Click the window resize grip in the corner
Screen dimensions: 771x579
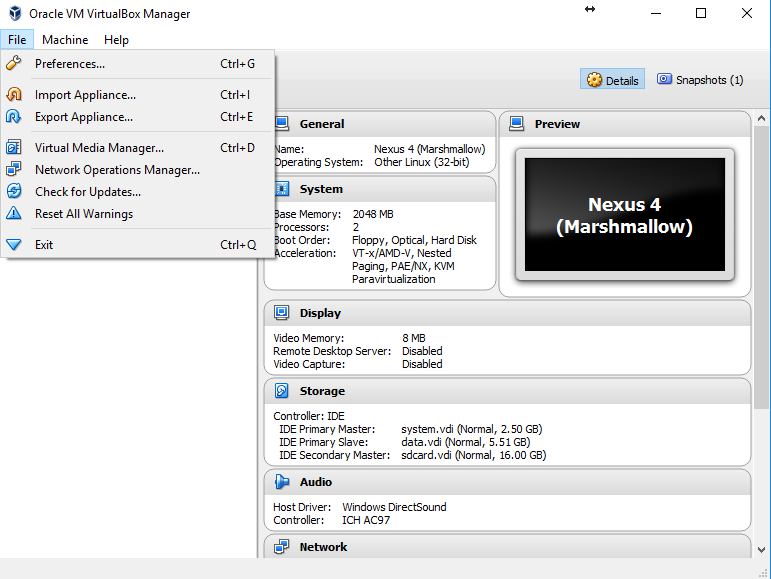click(764, 573)
